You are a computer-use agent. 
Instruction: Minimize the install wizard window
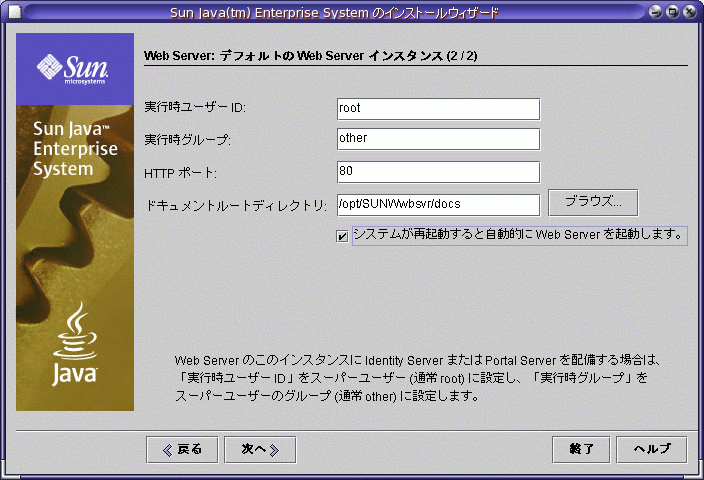(x=655, y=12)
